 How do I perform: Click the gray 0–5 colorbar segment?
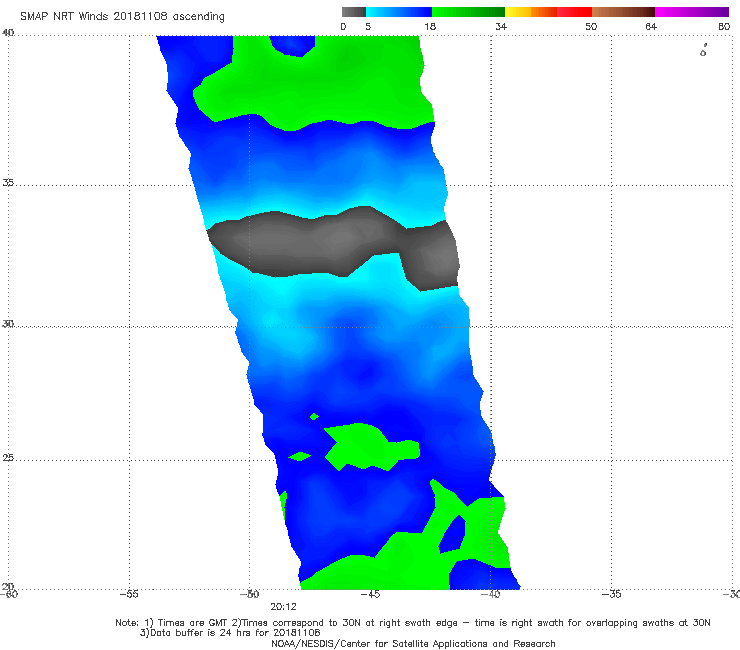click(x=354, y=12)
